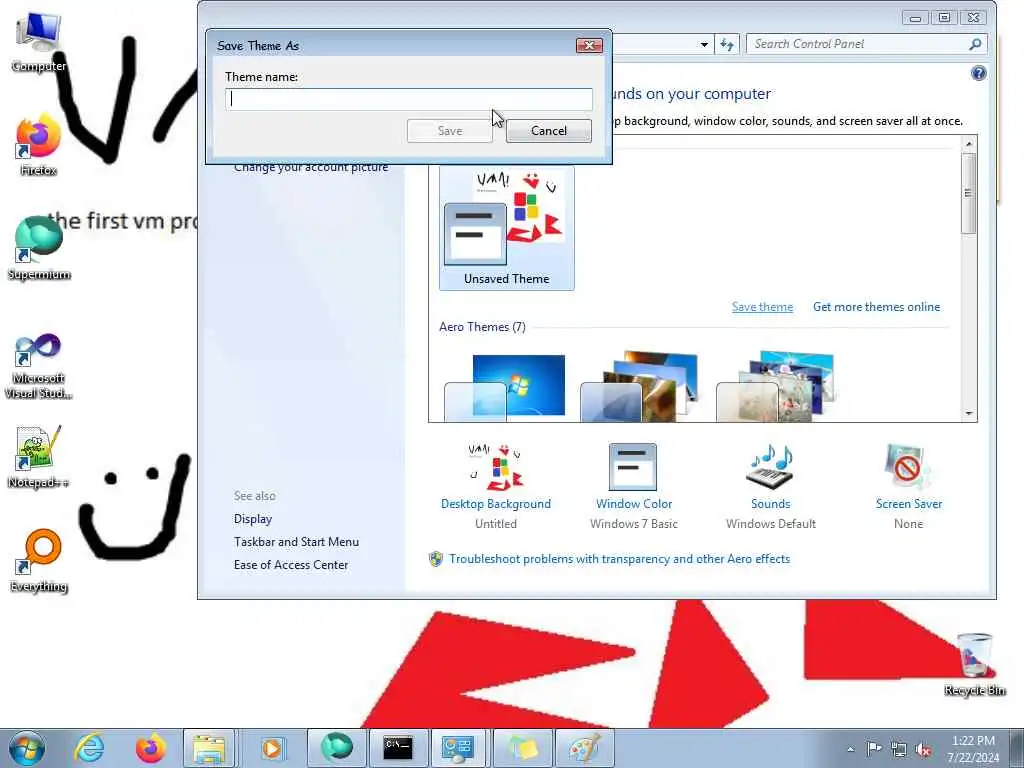Select the Supermium desktop shortcut

point(39,249)
